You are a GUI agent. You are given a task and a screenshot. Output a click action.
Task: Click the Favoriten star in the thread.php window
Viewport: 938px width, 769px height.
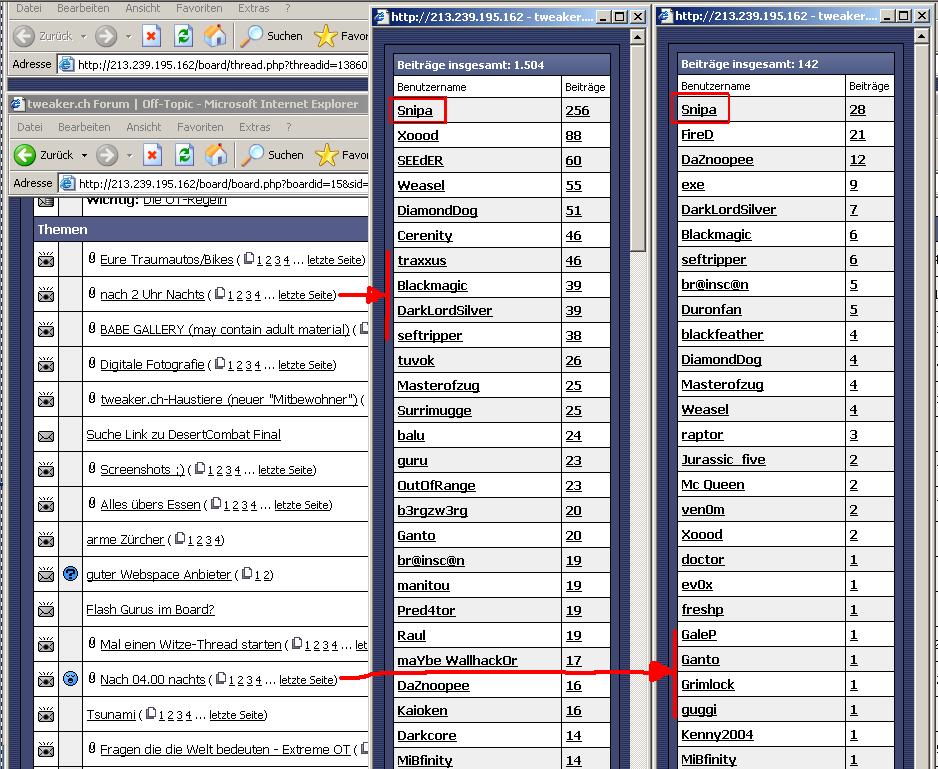pos(326,36)
